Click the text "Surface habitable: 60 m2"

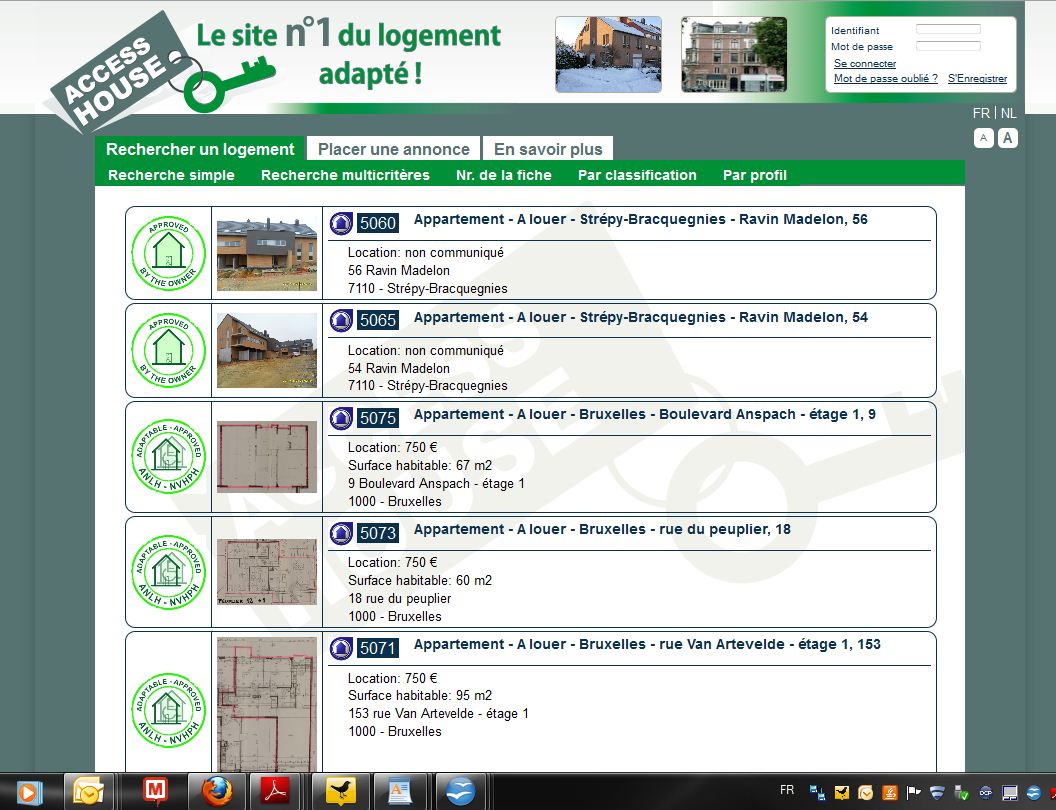click(x=420, y=580)
